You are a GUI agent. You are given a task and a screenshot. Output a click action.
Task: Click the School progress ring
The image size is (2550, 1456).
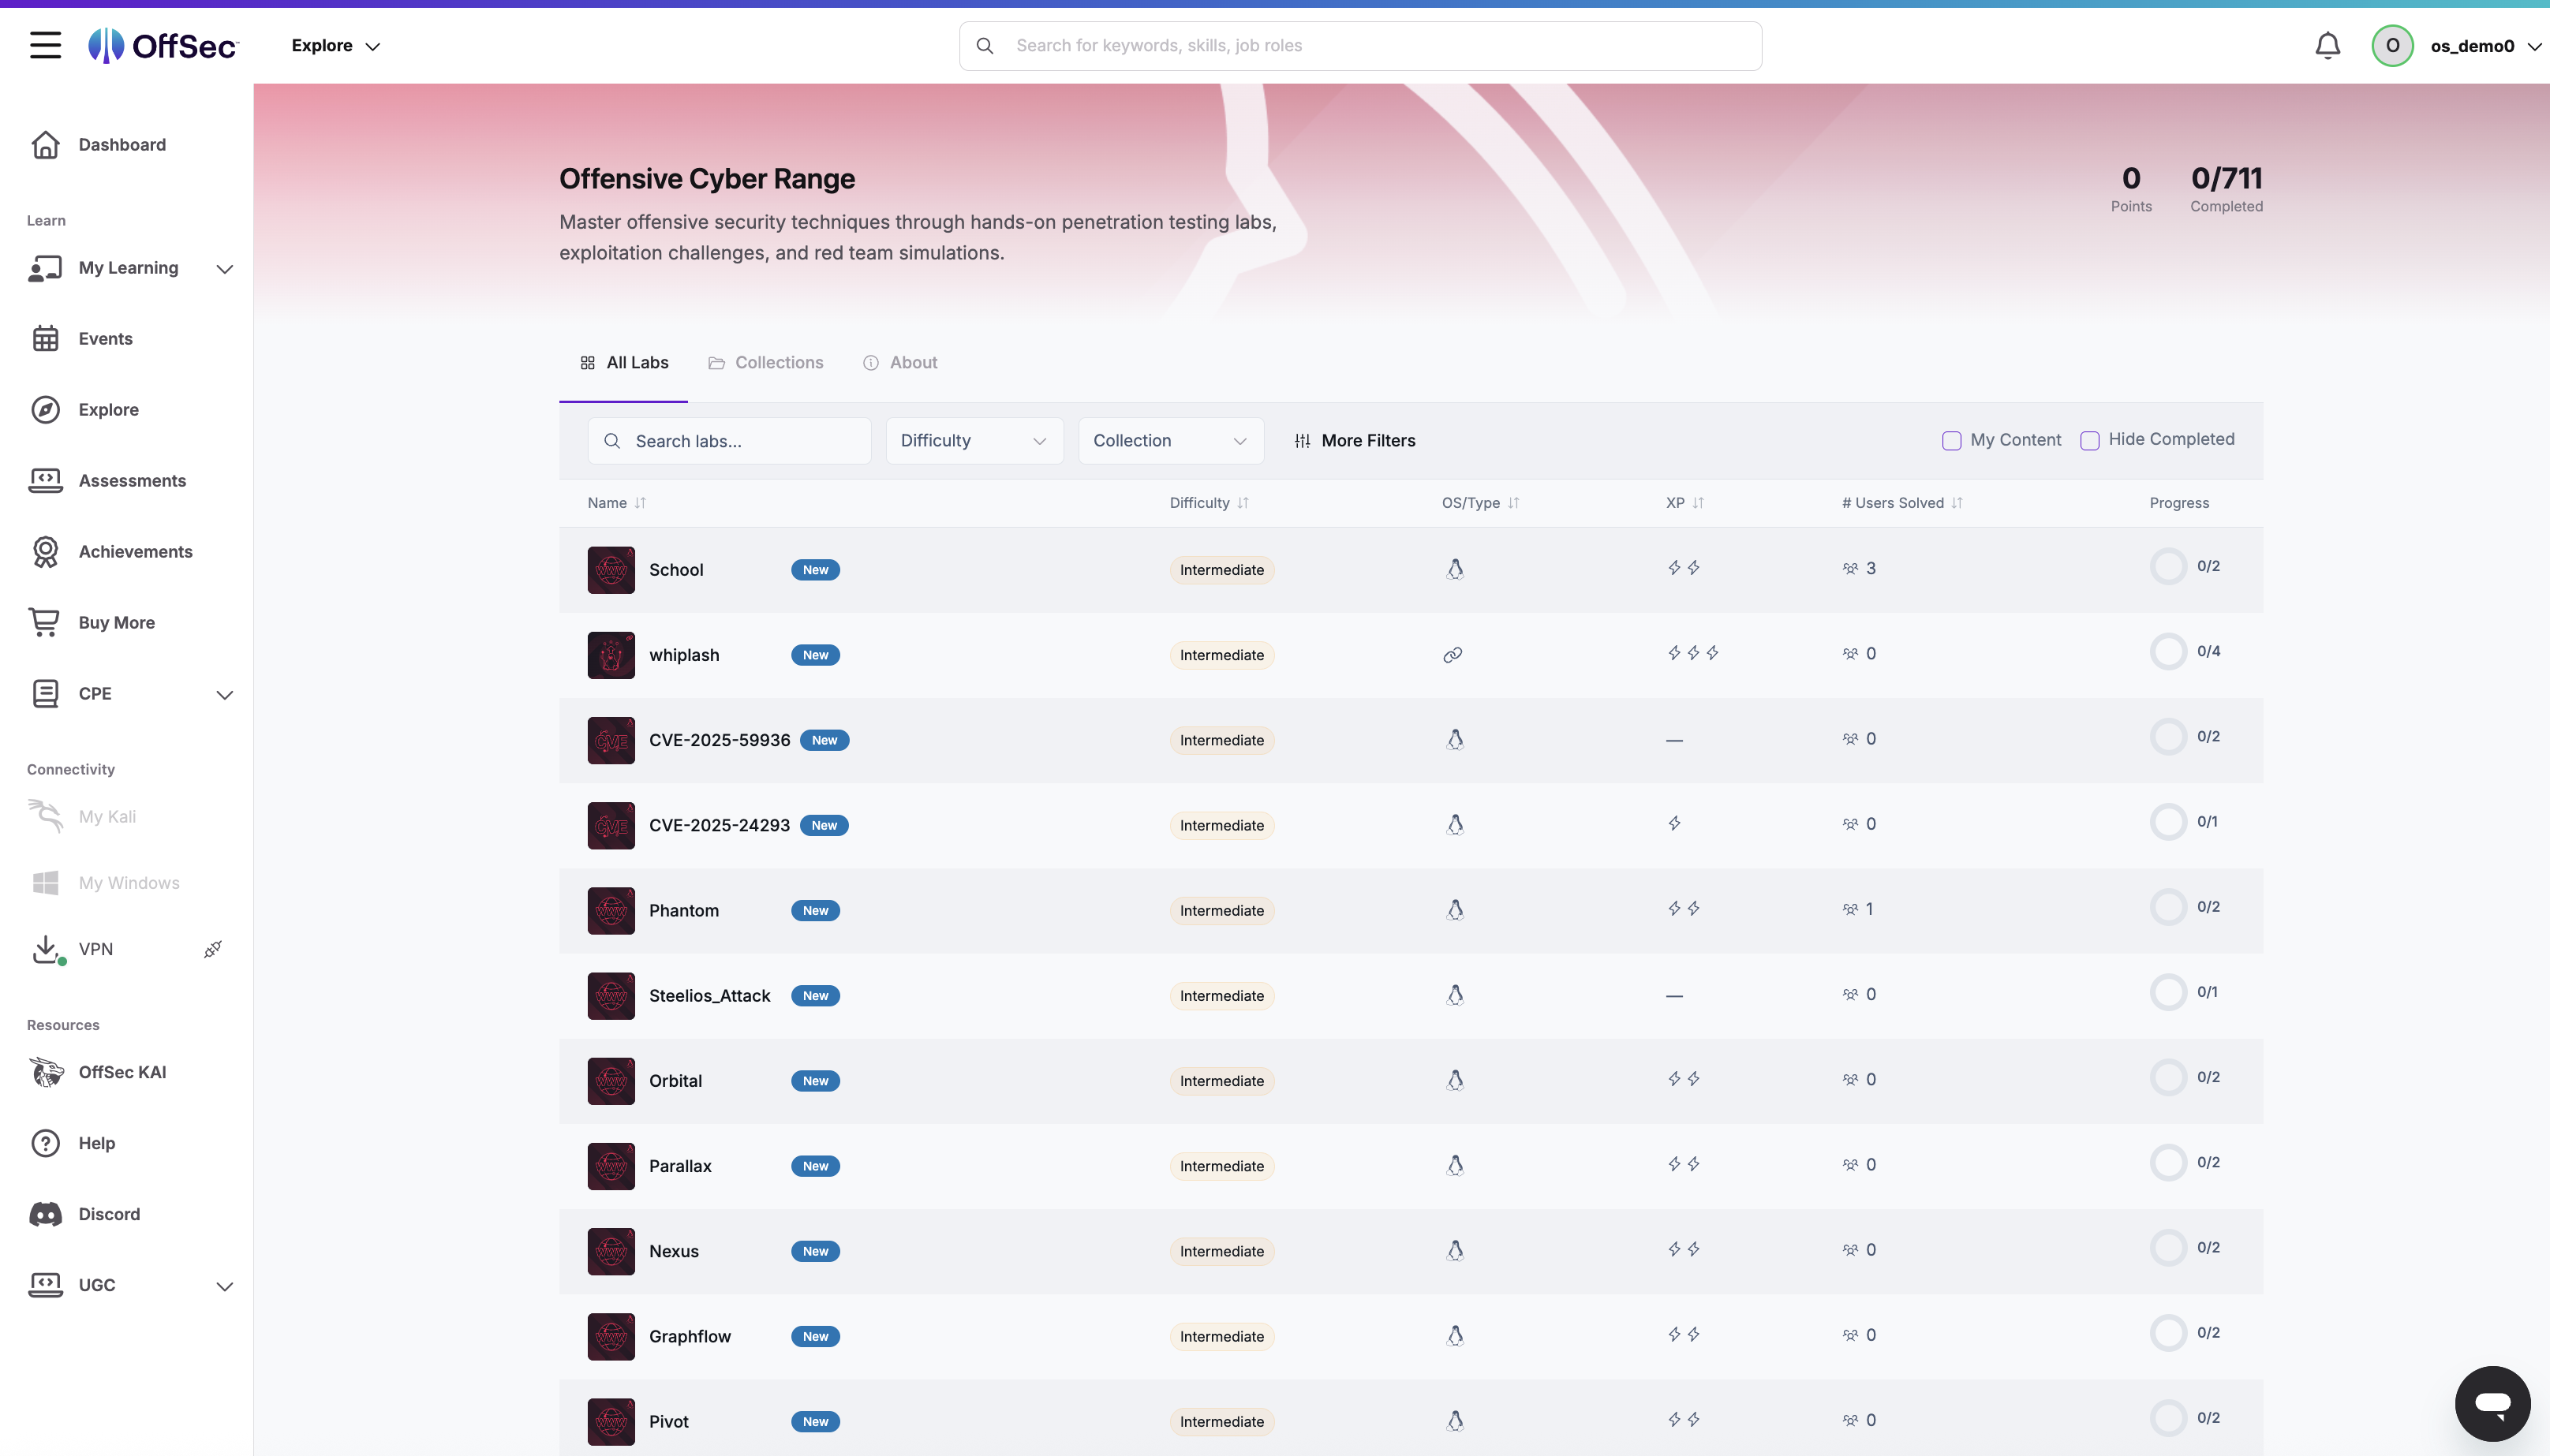[2168, 567]
